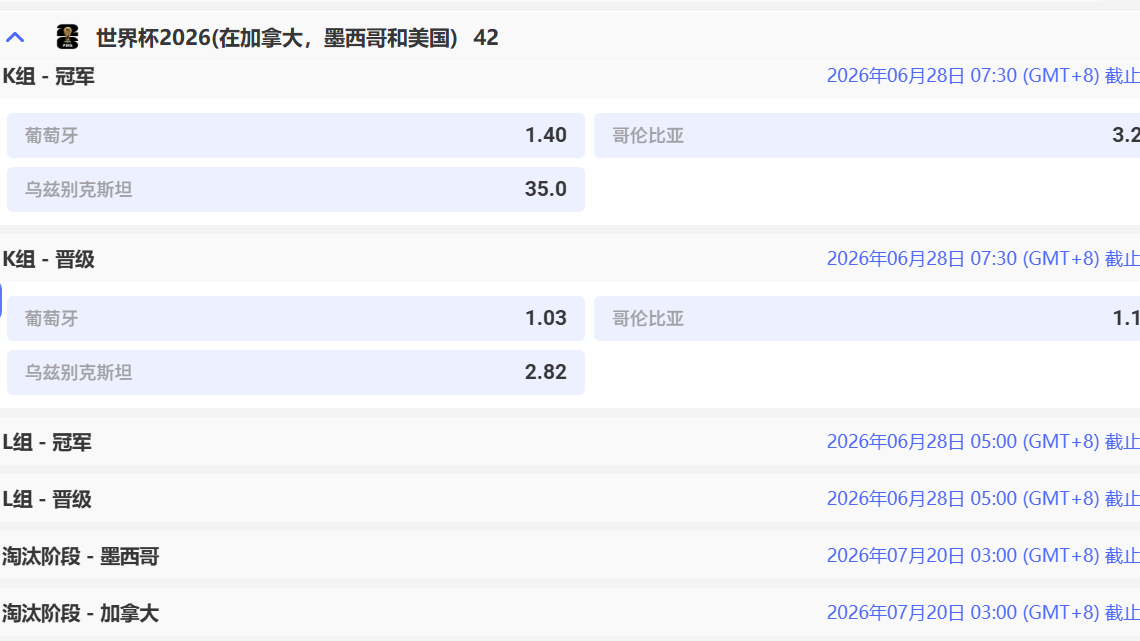Collapse the K组 - 冠军 market
Image resolution: width=1140 pixels, height=641 pixels.
[x=49, y=76]
